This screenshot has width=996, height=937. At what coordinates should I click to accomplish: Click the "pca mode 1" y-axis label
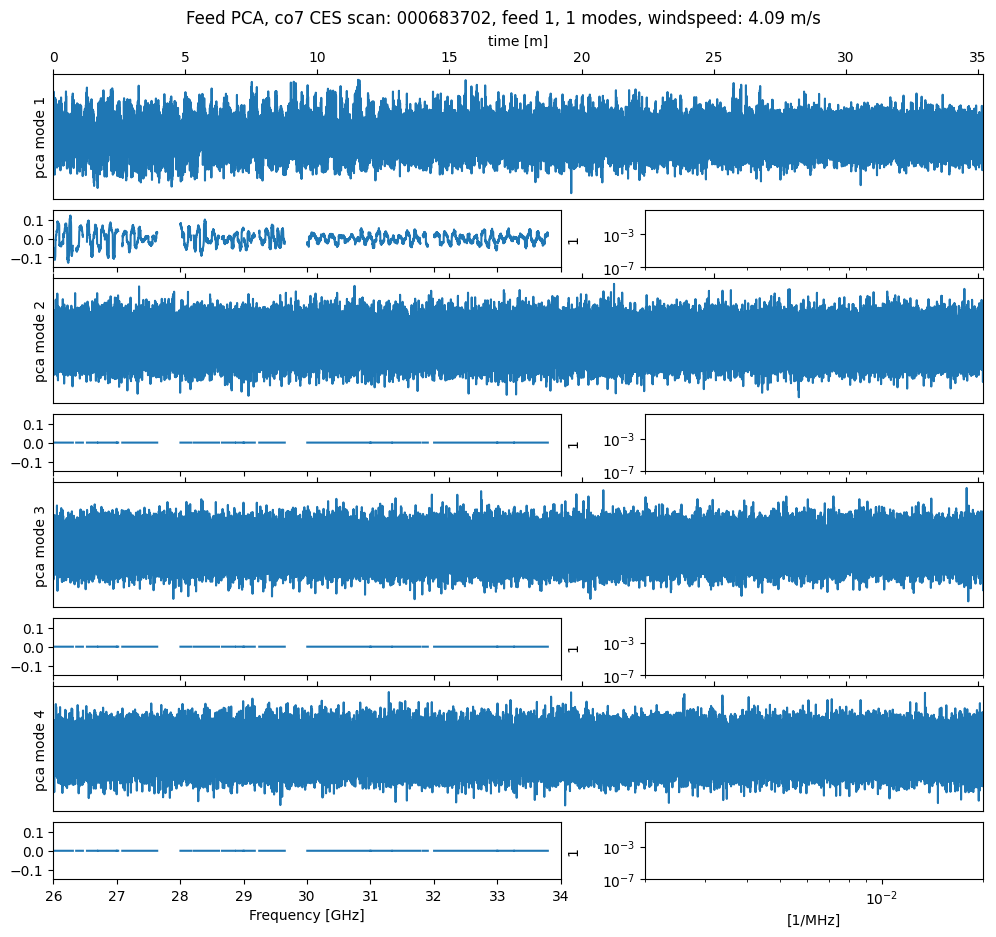(x=41, y=137)
